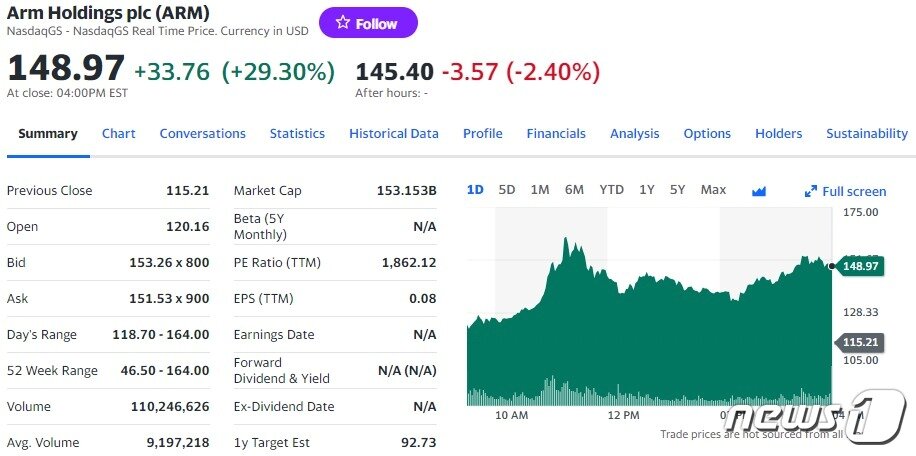View the Historical Data tab

coord(393,134)
